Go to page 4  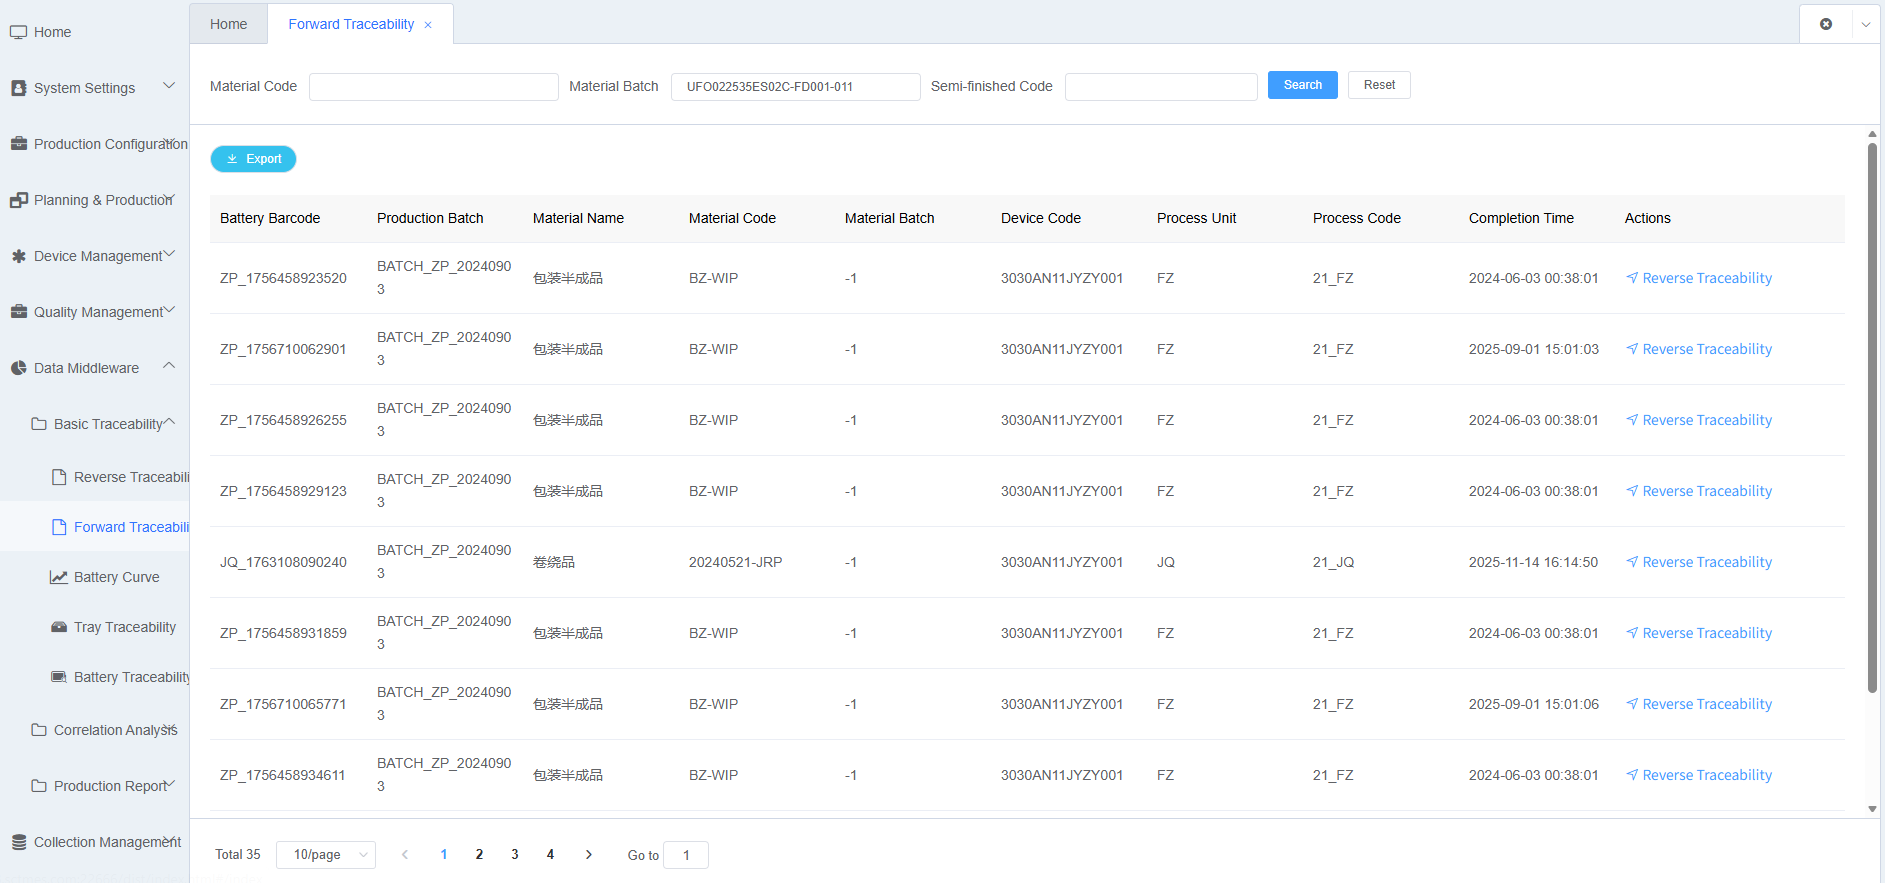point(550,854)
